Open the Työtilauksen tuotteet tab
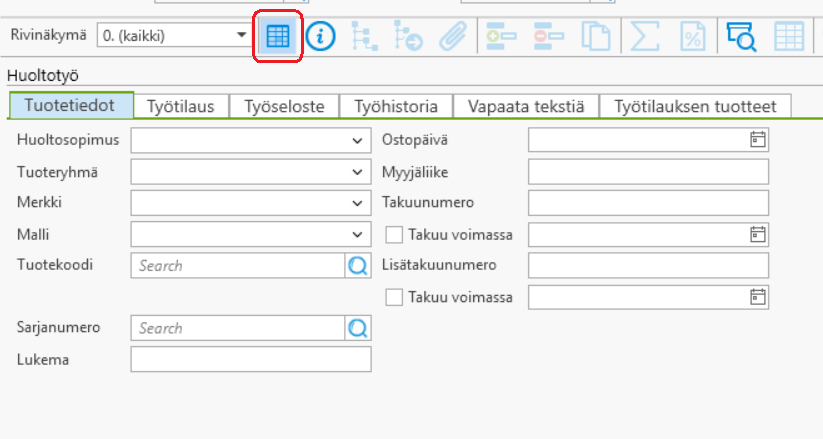Screen dimensions: 823x439 tap(695, 106)
